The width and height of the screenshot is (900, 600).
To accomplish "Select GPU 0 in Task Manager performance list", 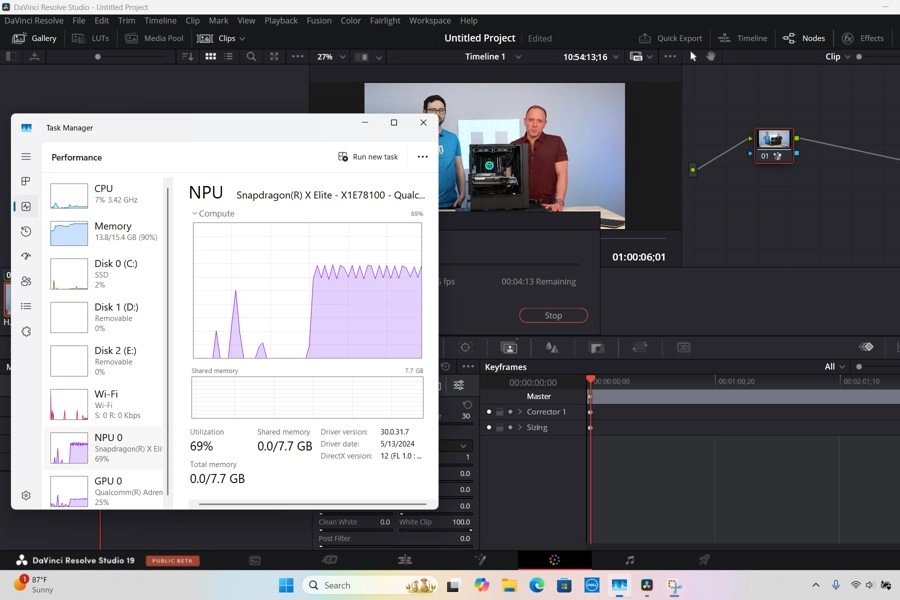I will click(x=104, y=491).
